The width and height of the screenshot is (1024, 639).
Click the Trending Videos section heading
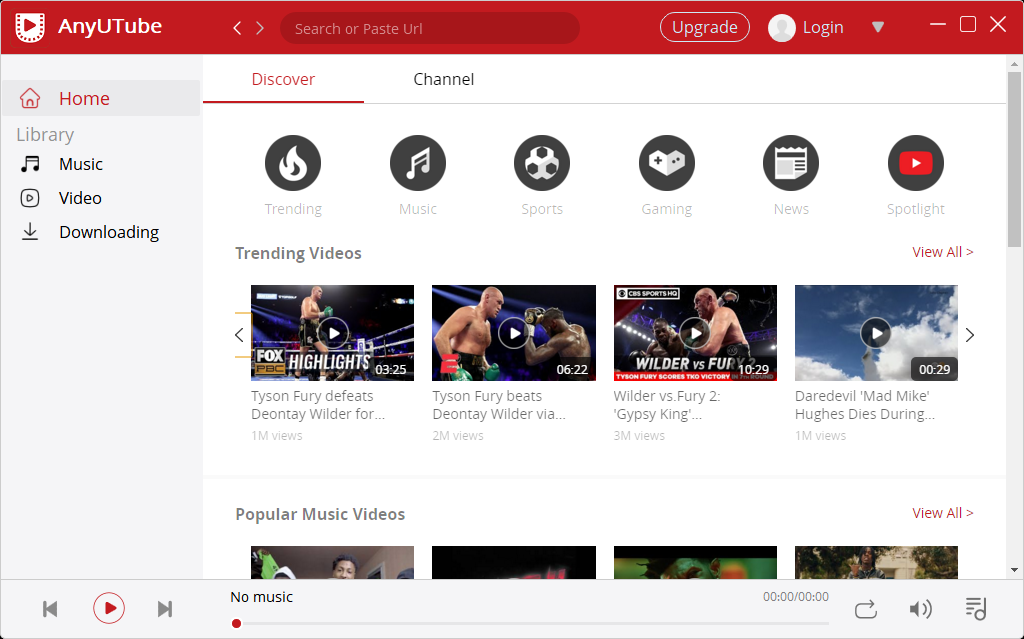pos(298,253)
